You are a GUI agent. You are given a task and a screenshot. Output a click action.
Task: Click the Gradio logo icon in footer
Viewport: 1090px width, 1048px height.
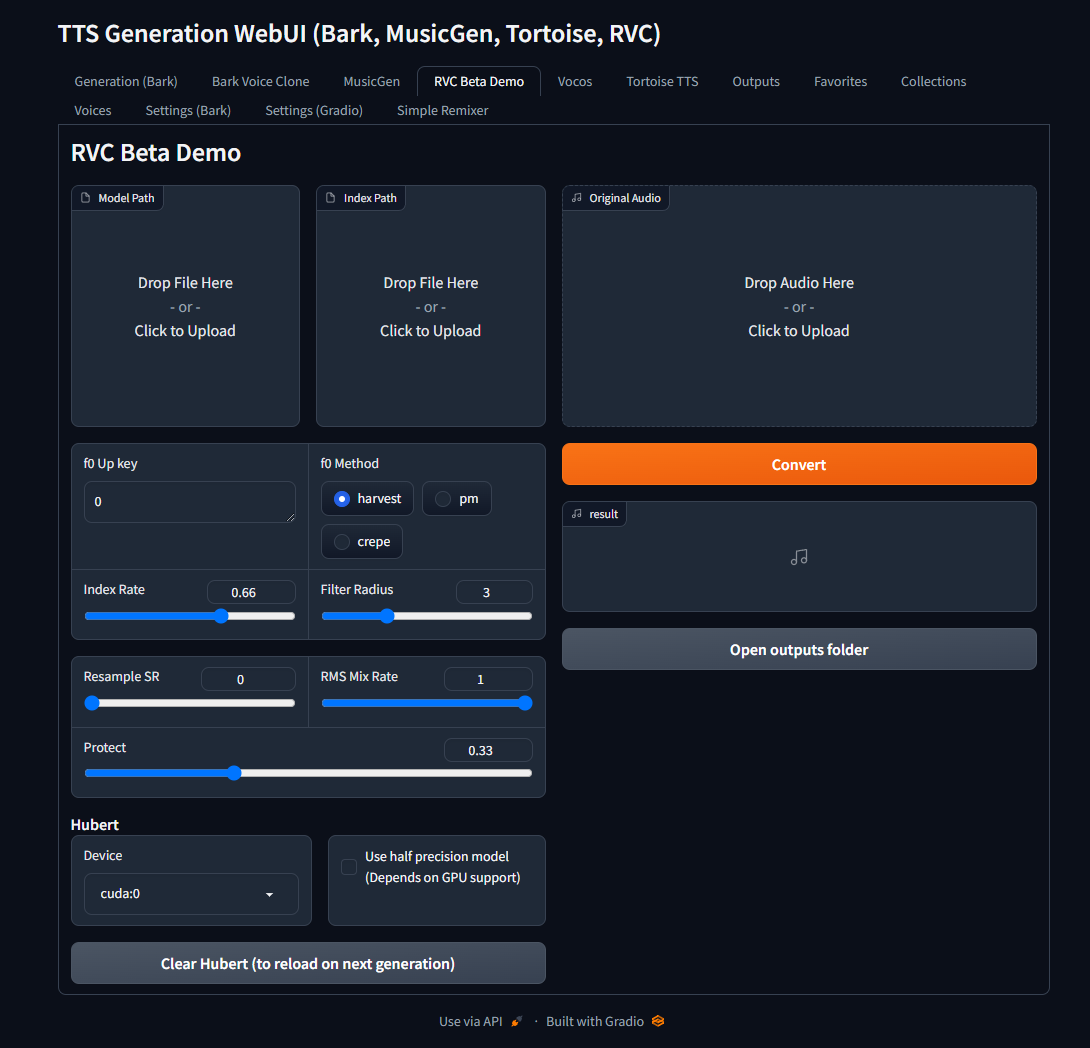tap(658, 1022)
